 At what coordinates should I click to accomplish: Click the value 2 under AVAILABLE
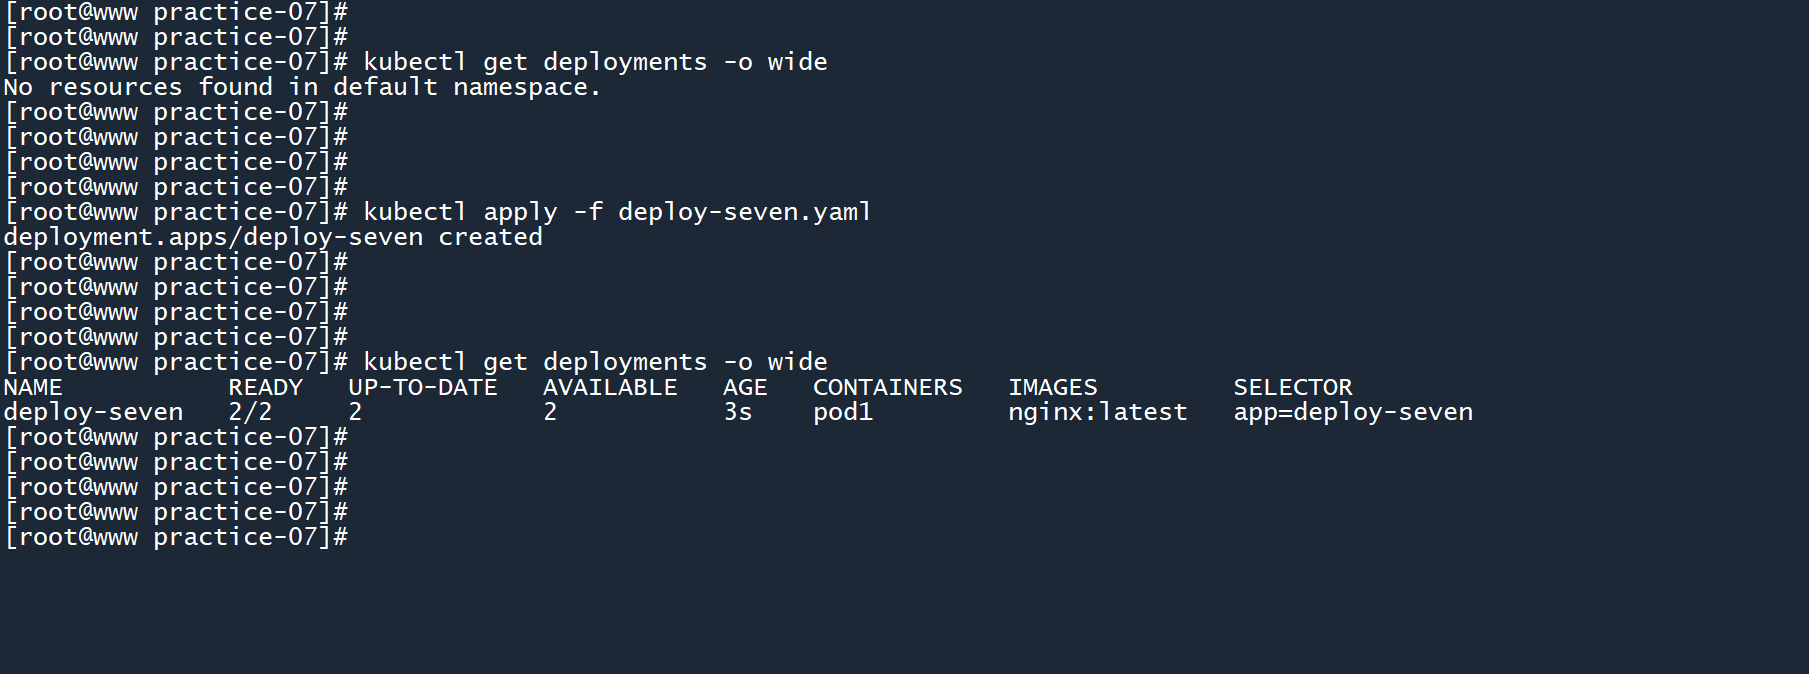coord(550,412)
